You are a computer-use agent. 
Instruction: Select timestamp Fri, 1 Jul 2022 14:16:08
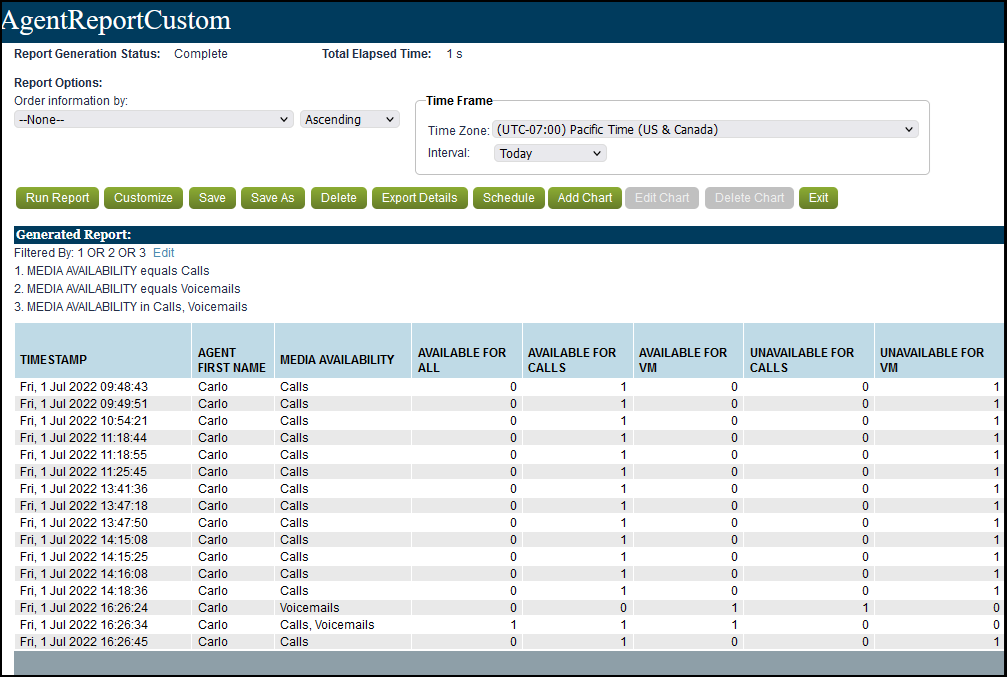coord(84,574)
